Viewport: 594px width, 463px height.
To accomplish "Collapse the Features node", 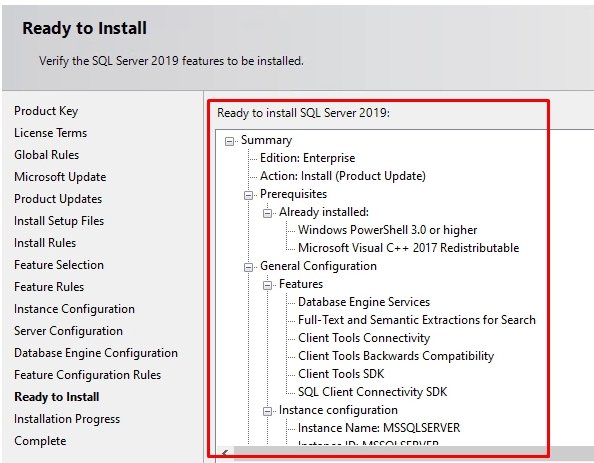I will coord(267,285).
